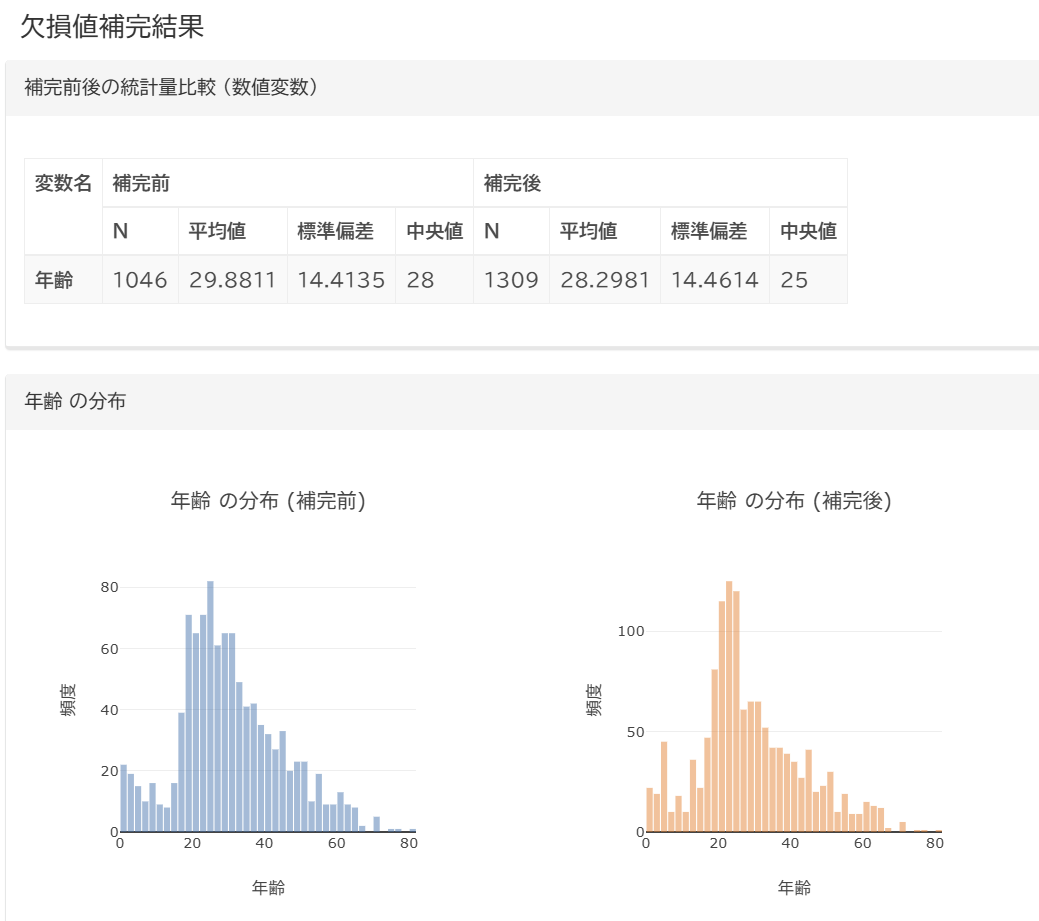Image resolution: width=1039 pixels, height=921 pixels.
Task: Click the 14.4614 standard deviation cell
Action: click(715, 280)
